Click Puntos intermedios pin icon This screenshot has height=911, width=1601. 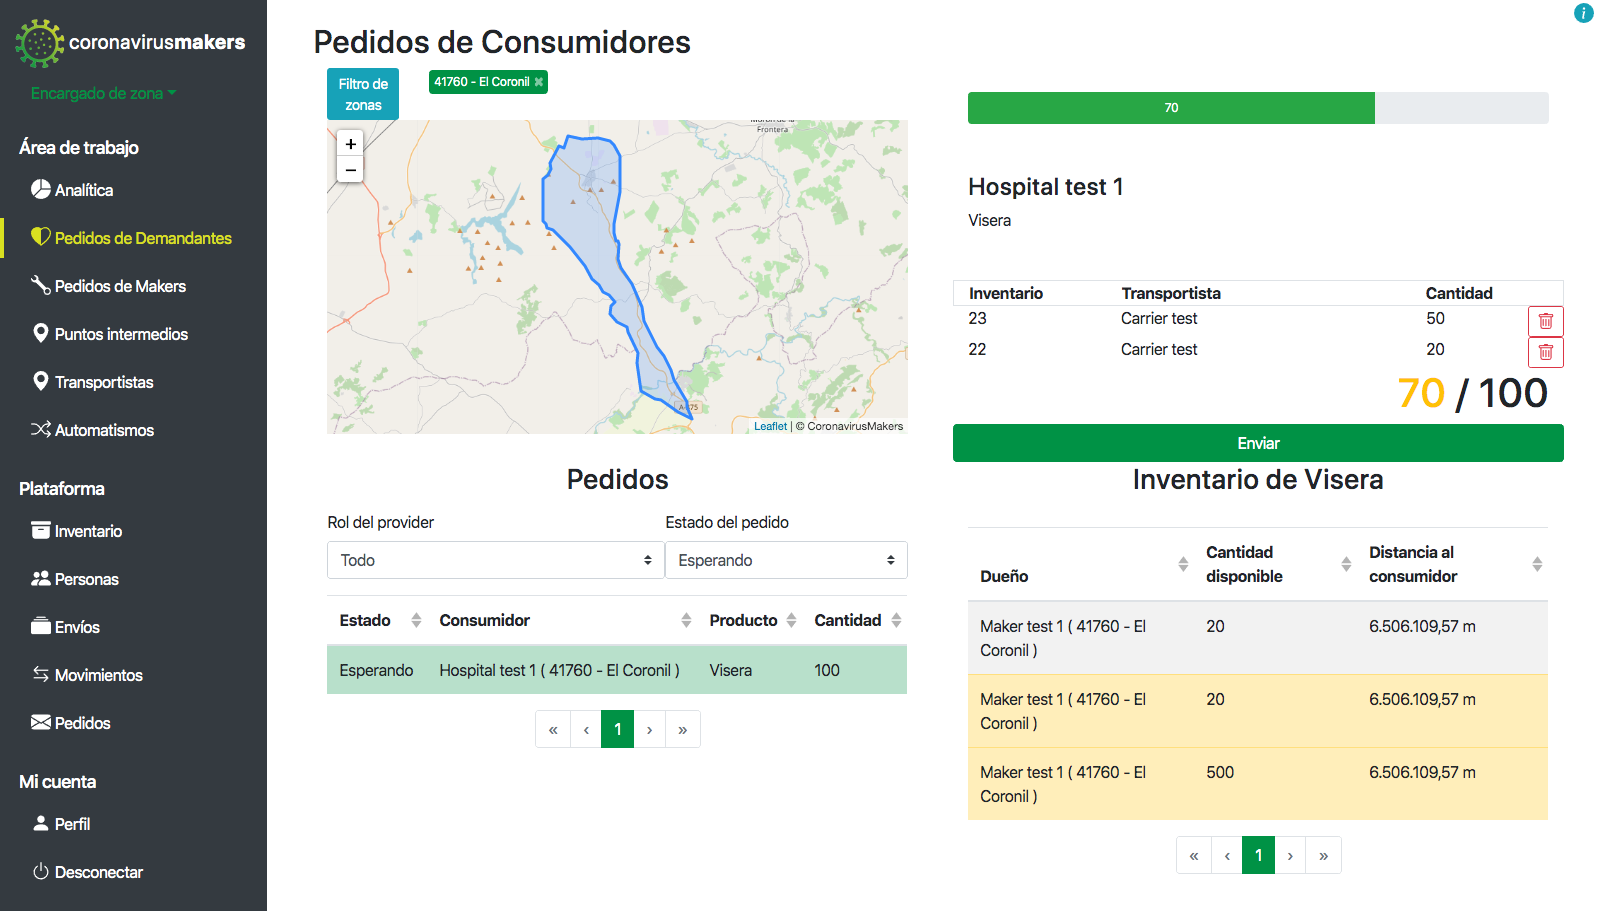pyautogui.click(x=41, y=333)
